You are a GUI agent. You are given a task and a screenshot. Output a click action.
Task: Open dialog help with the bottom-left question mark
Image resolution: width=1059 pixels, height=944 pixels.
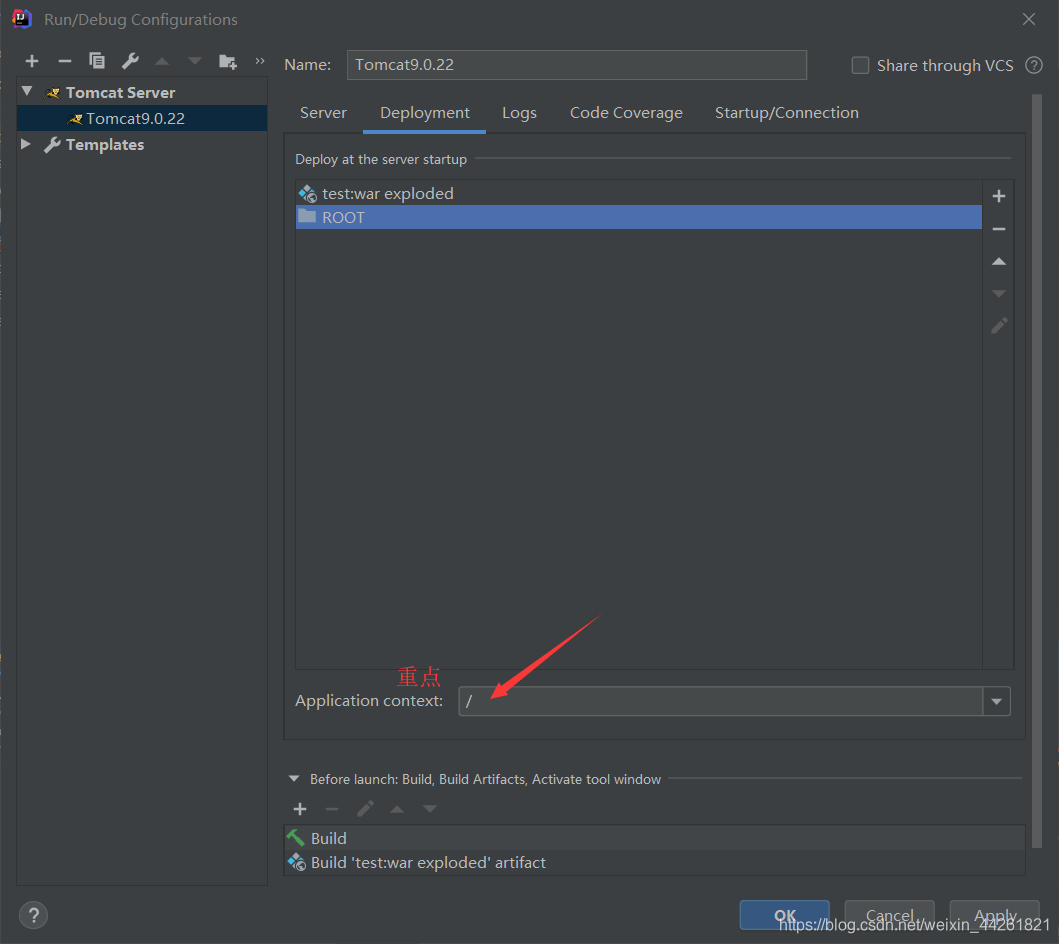click(x=33, y=916)
